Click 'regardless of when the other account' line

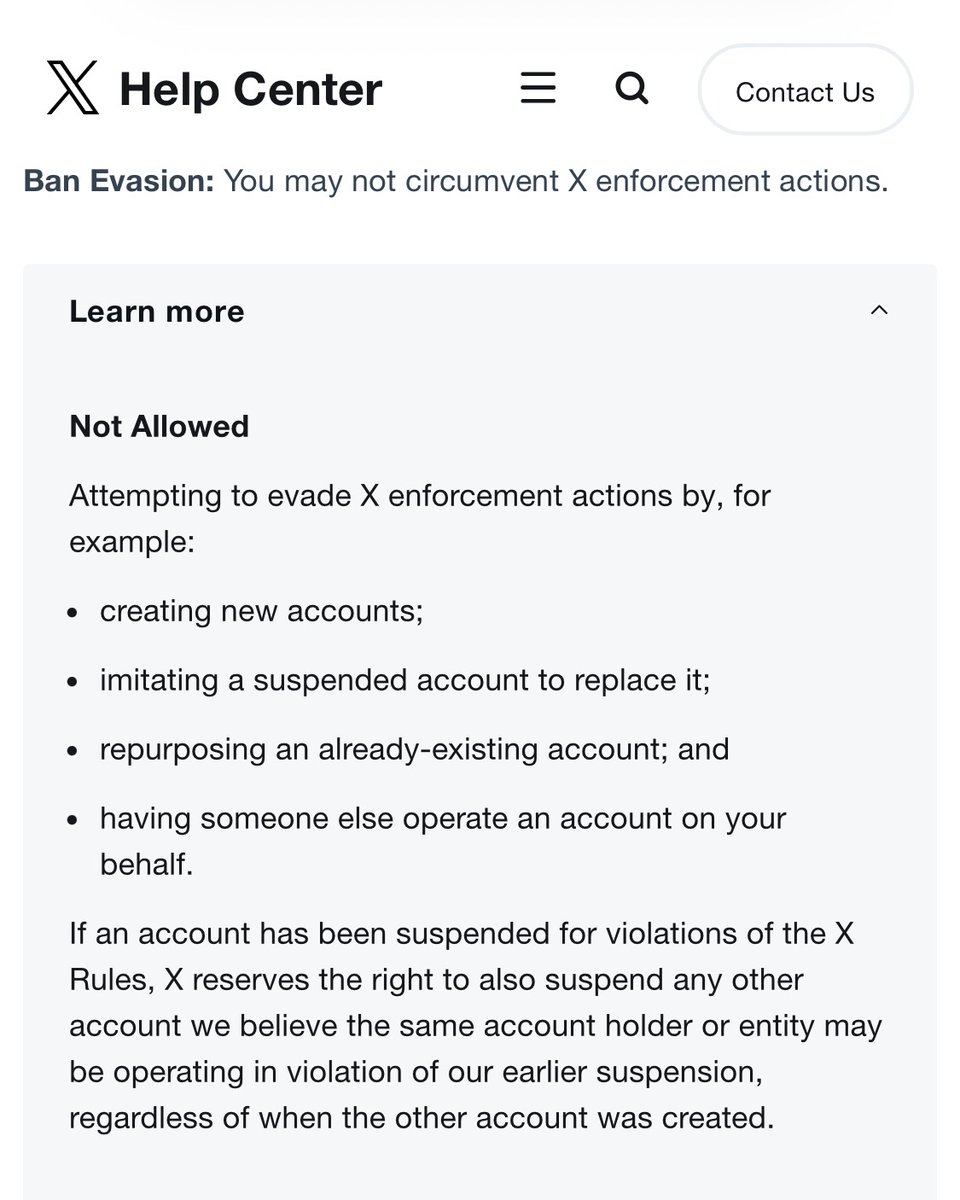[422, 1117]
